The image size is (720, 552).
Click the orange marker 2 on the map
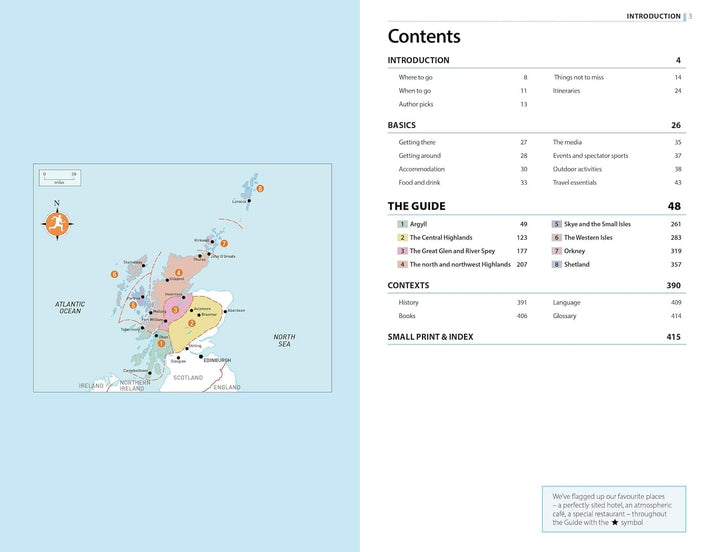coord(192,323)
